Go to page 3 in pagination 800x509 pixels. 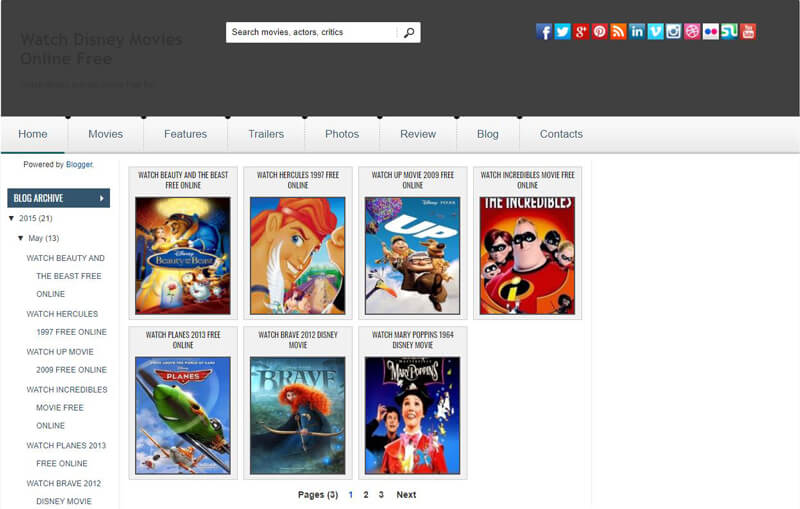tap(381, 495)
